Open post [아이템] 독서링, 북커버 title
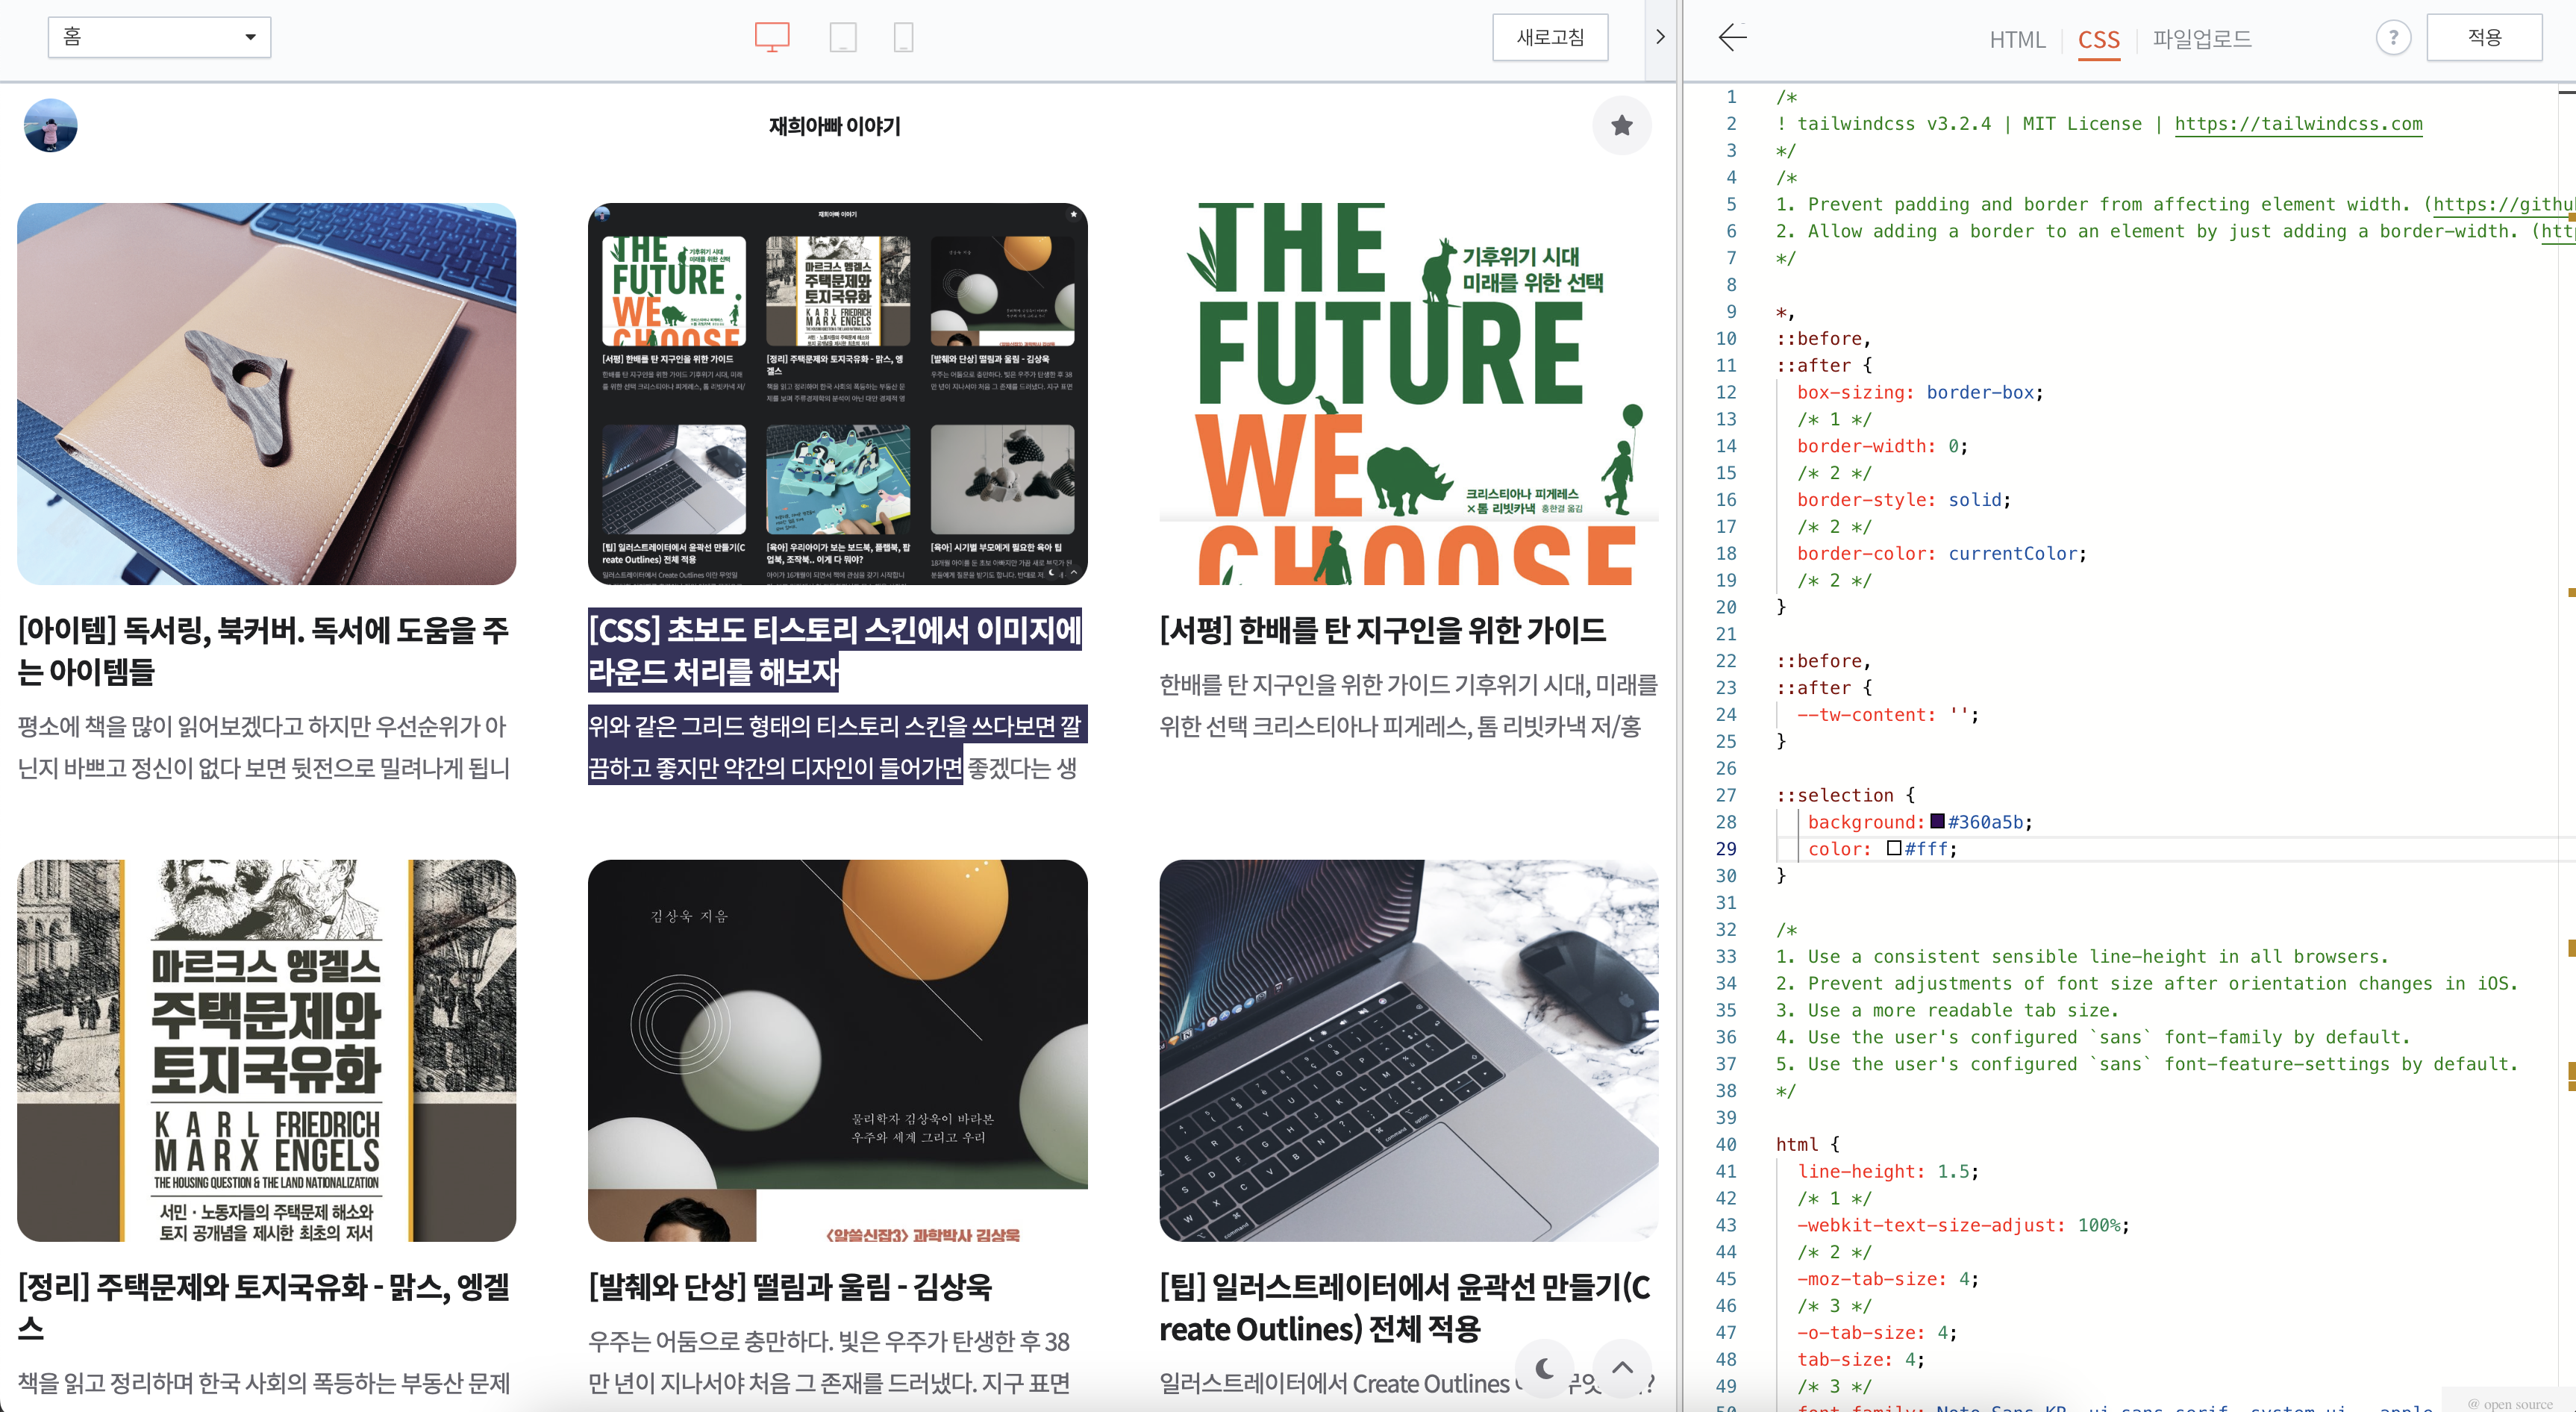The height and width of the screenshot is (1412, 2576). (264, 651)
